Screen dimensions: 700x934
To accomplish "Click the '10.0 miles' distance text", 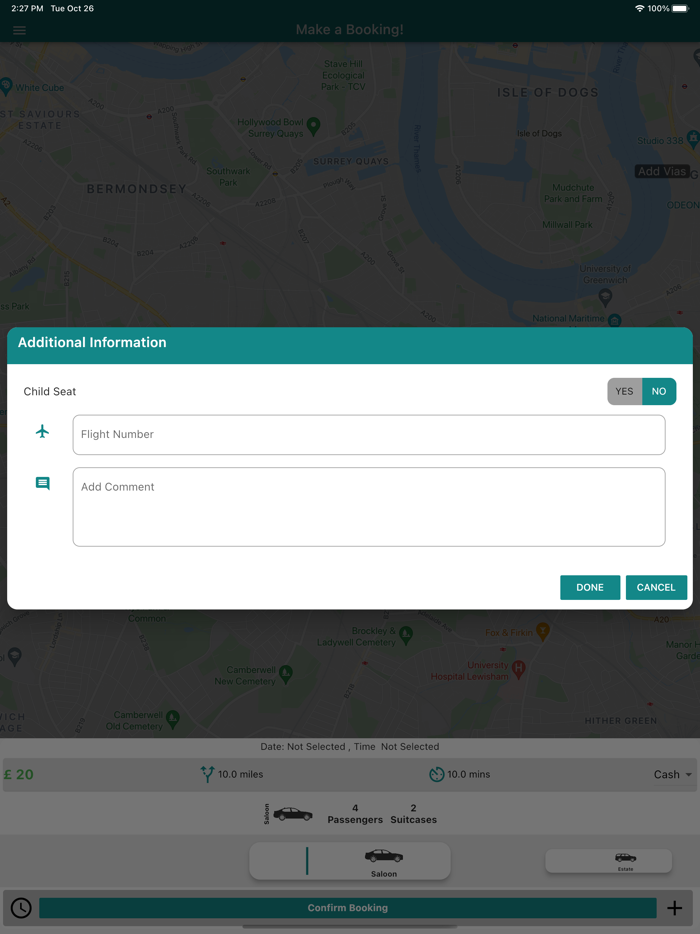I will [240, 774].
